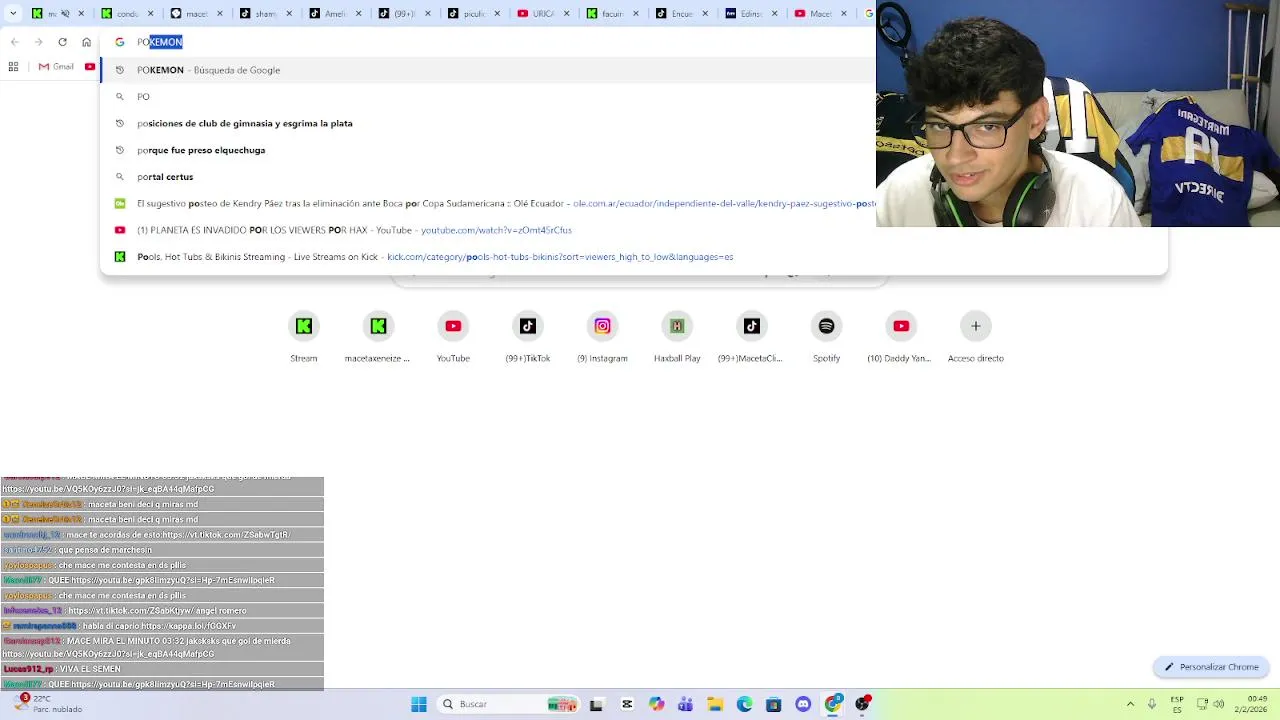Open the Windows Start menu

[x=419, y=704]
